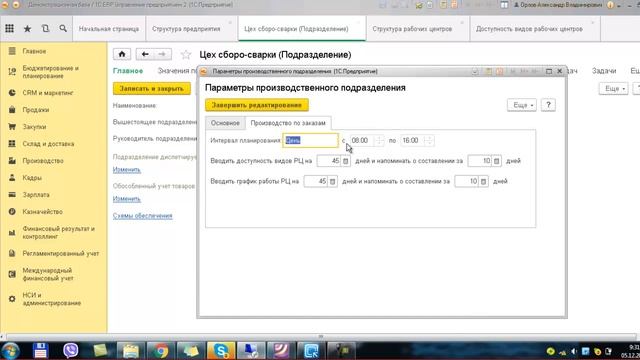640x360 pixels.
Task: Open Склад и доставка section
Action: click(x=48, y=144)
